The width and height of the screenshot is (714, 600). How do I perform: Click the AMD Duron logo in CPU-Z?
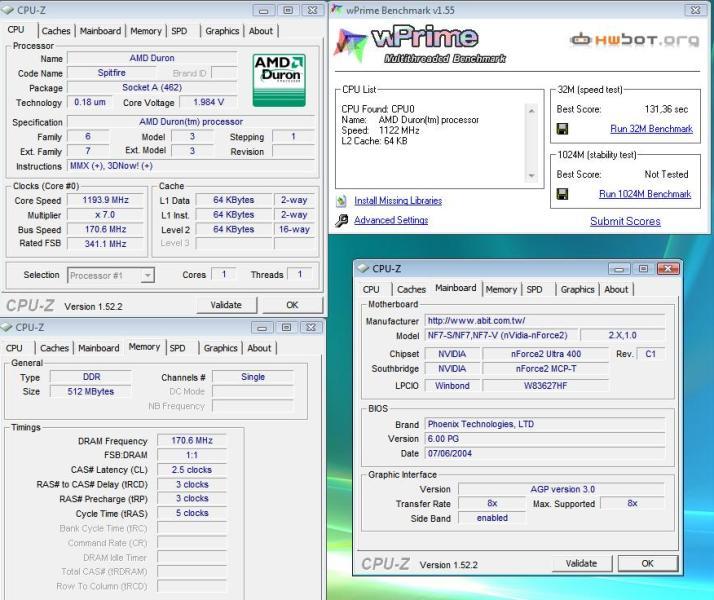tap(279, 80)
